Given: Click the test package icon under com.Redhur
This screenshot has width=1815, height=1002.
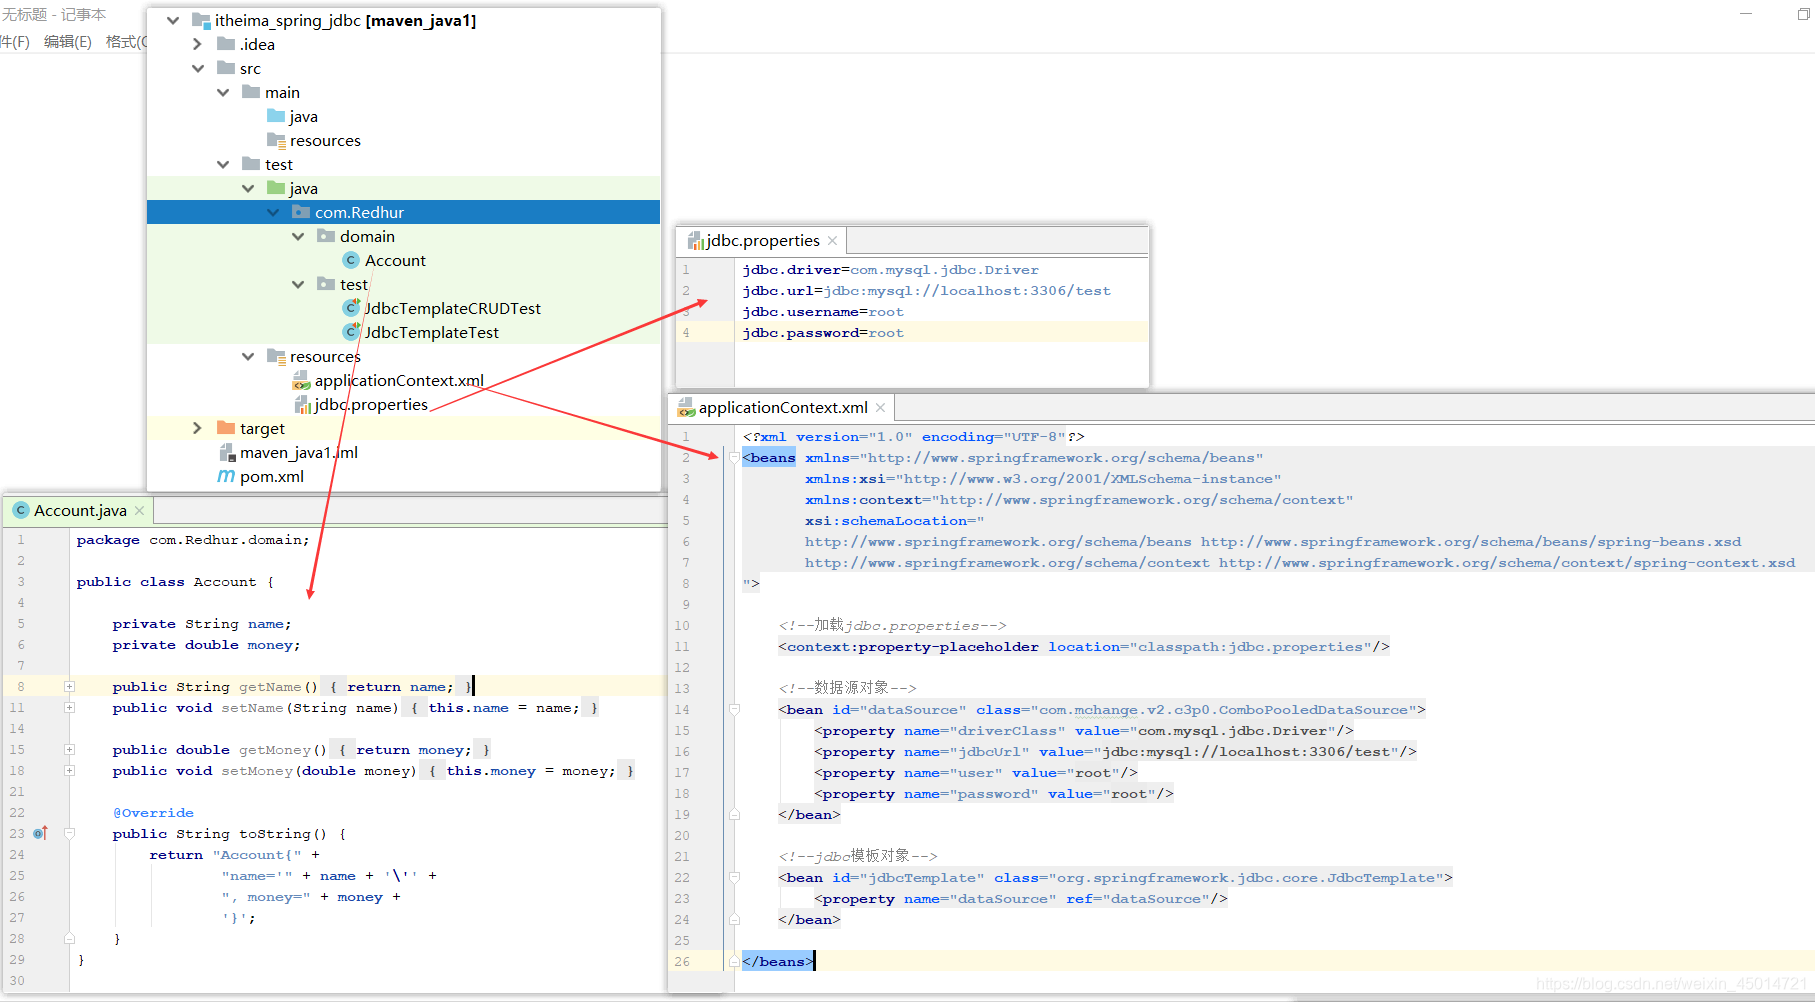Looking at the screenshot, I should [326, 284].
